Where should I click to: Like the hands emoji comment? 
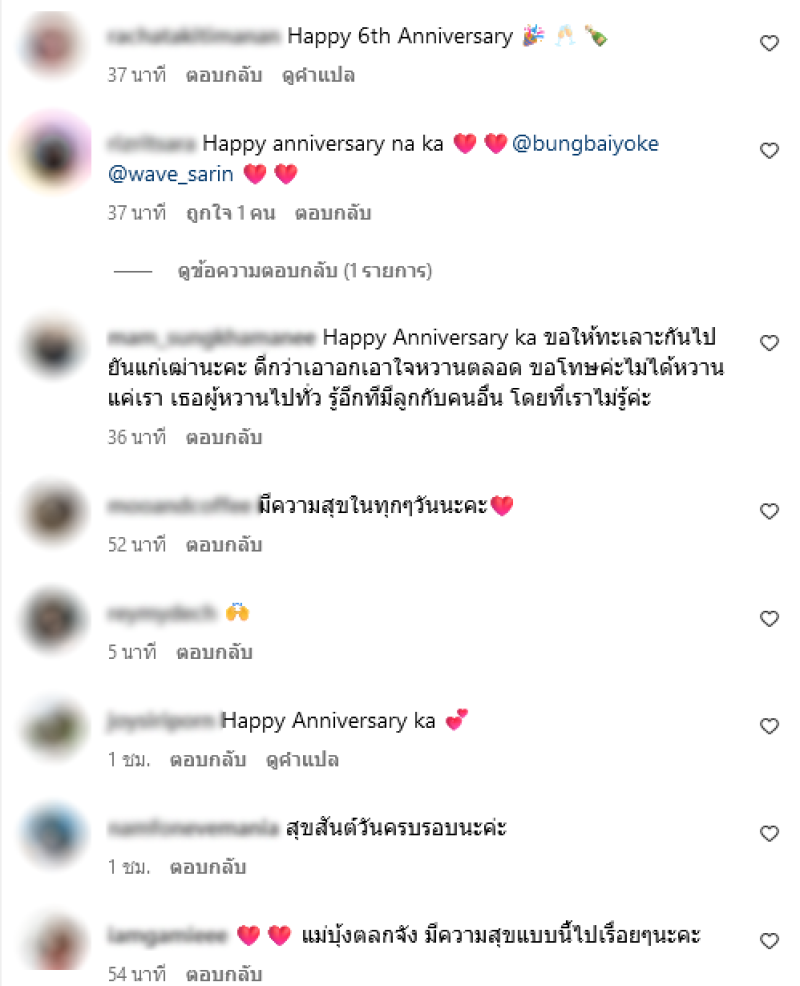769,619
